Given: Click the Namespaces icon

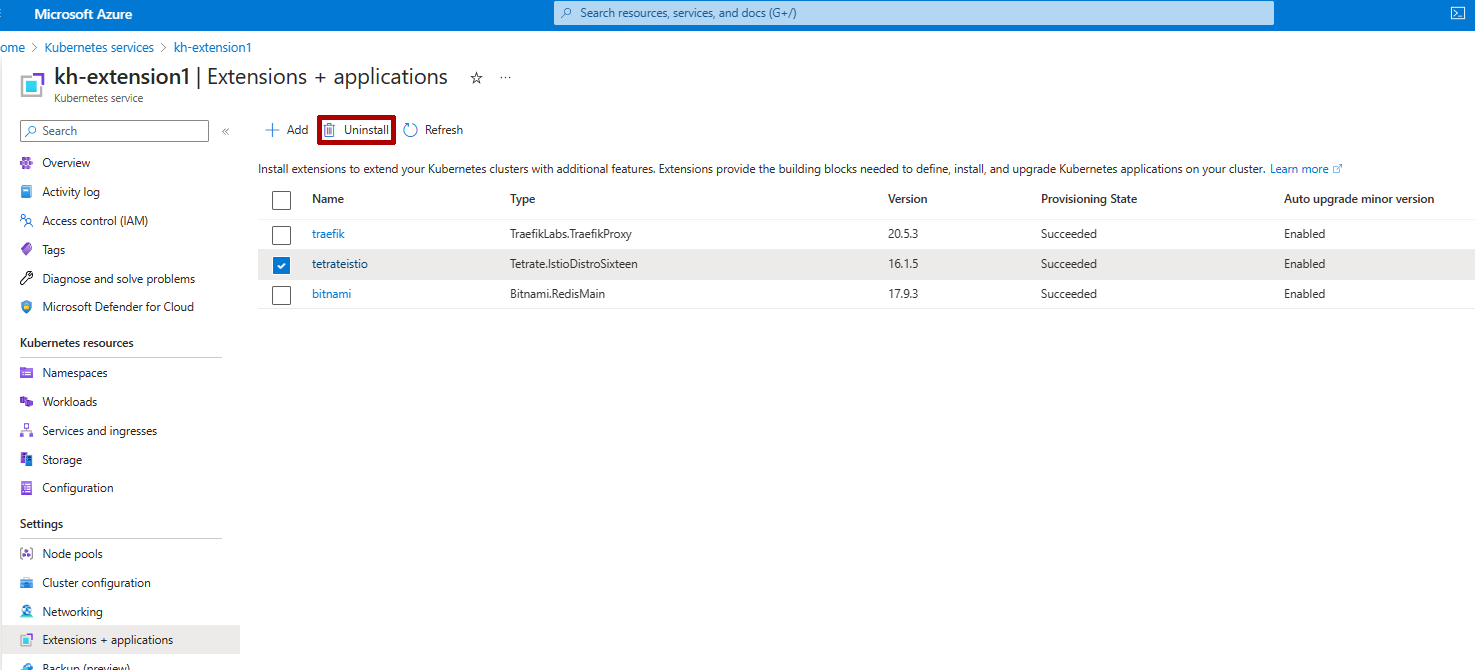Looking at the screenshot, I should pos(27,373).
